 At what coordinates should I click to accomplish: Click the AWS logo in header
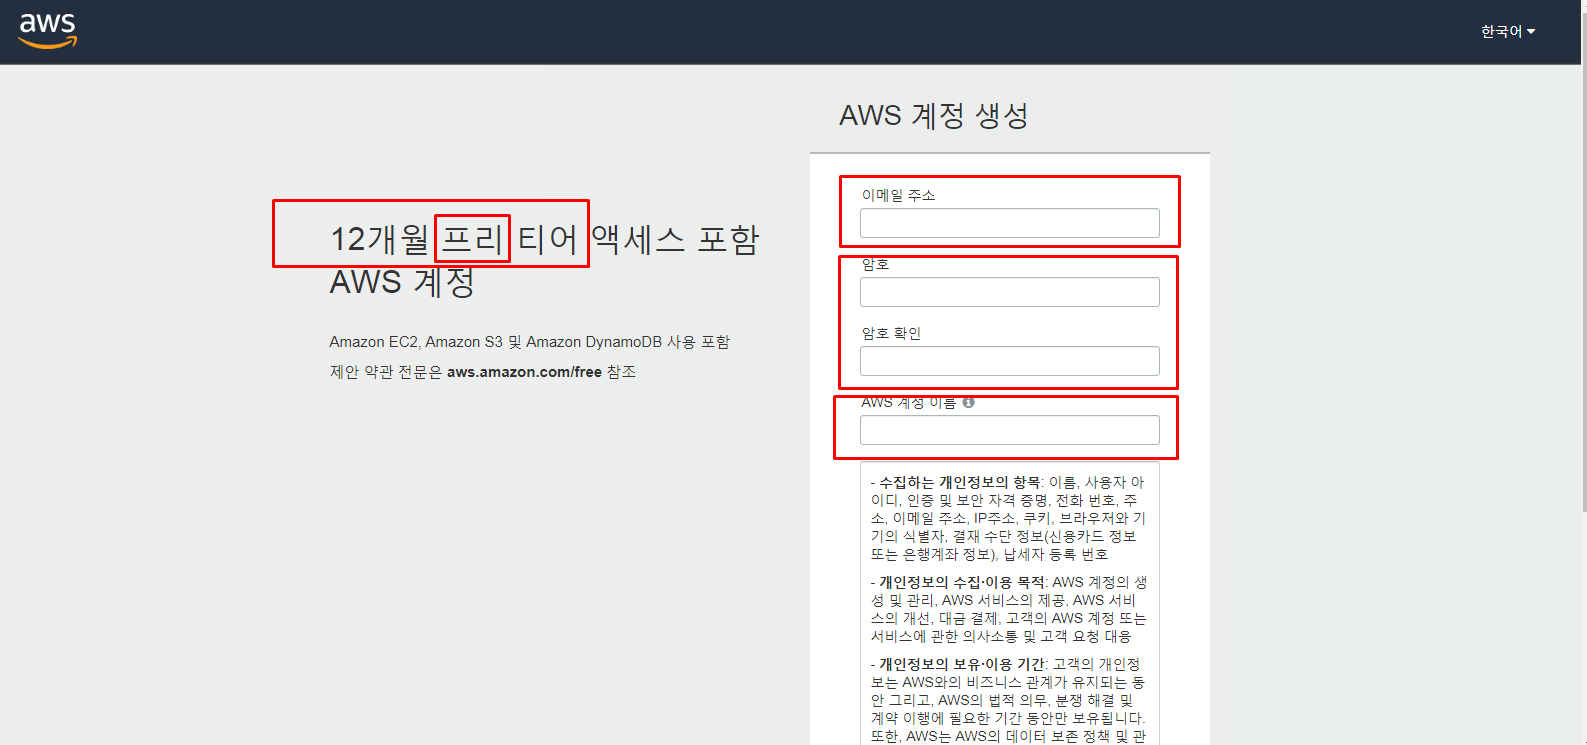click(x=48, y=31)
